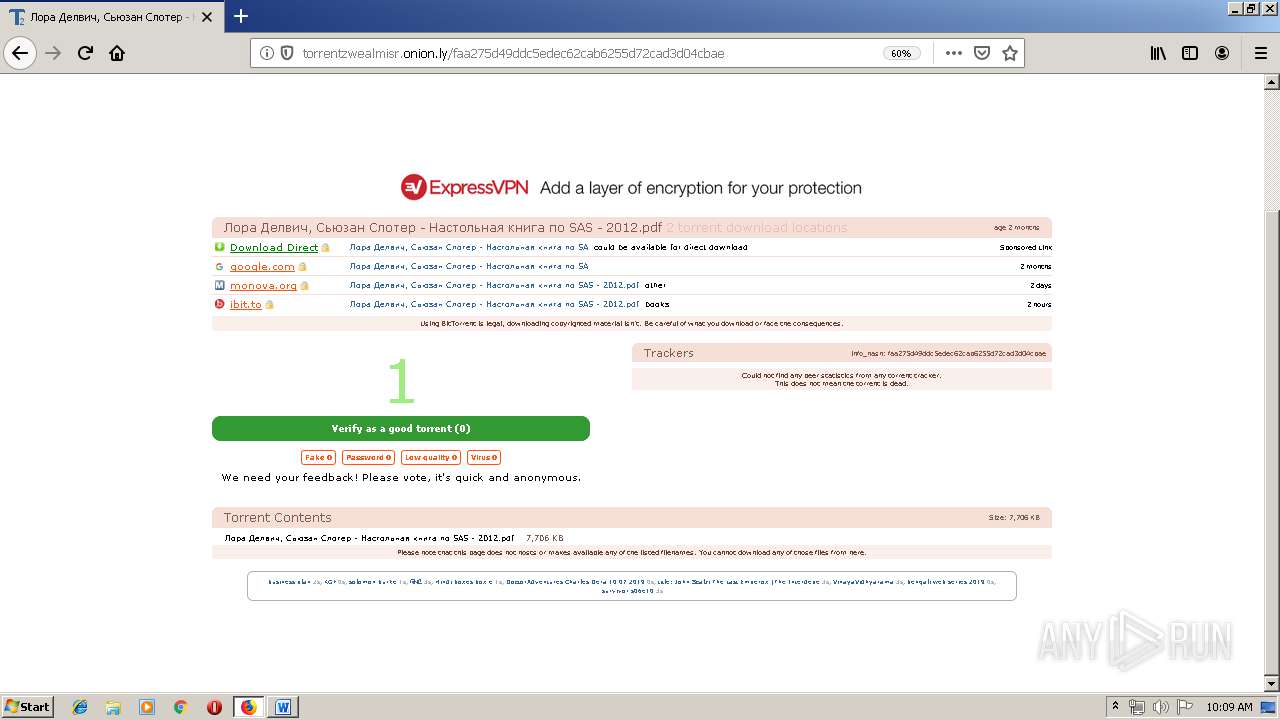Image resolution: width=1280 pixels, height=720 pixels.
Task: Open tracking protection shield icon
Action: pos(287,53)
